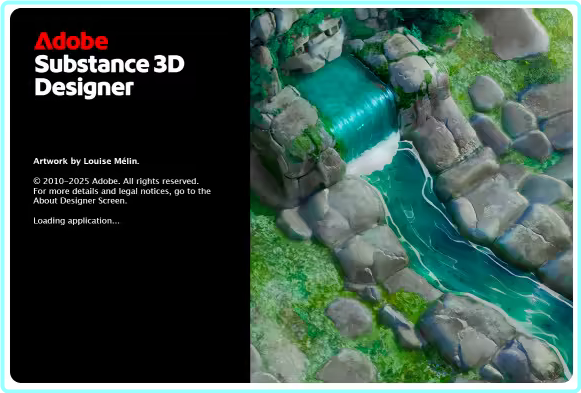The width and height of the screenshot is (581, 393).
Task: Click the 'About Designer Screen.' text
Action: point(80,201)
